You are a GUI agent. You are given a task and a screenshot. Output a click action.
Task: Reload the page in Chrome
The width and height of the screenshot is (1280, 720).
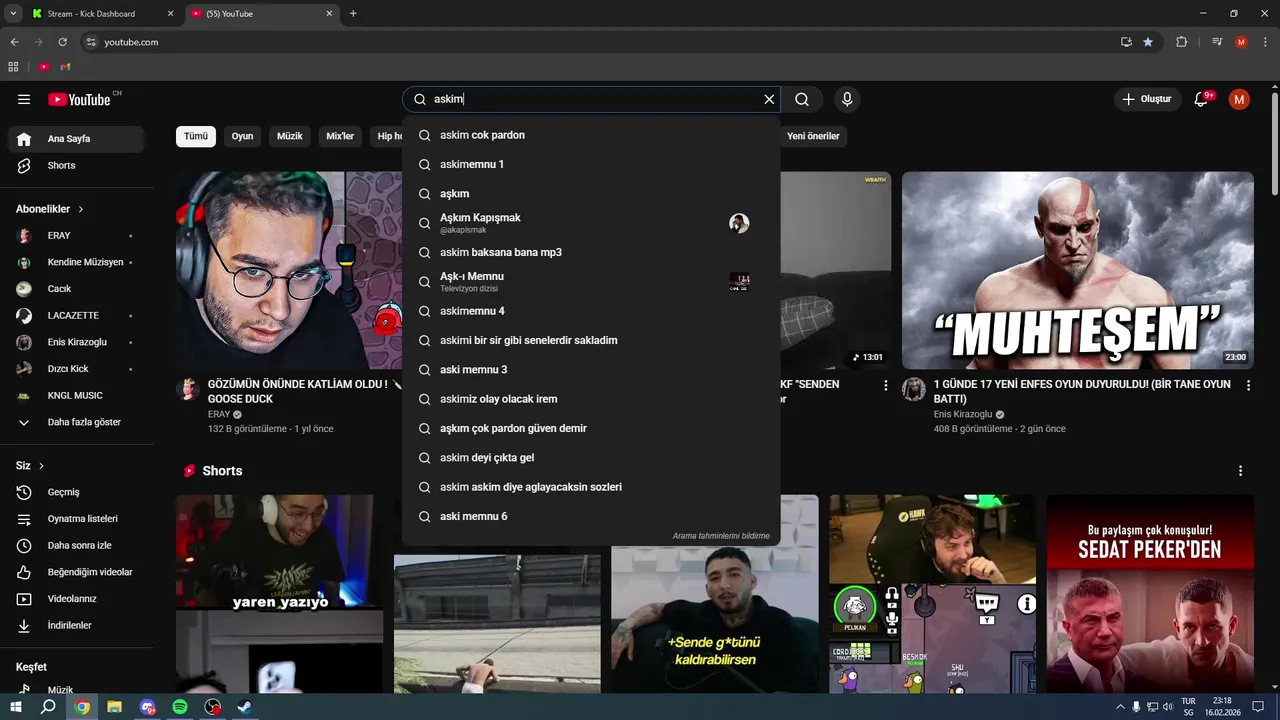point(62,42)
